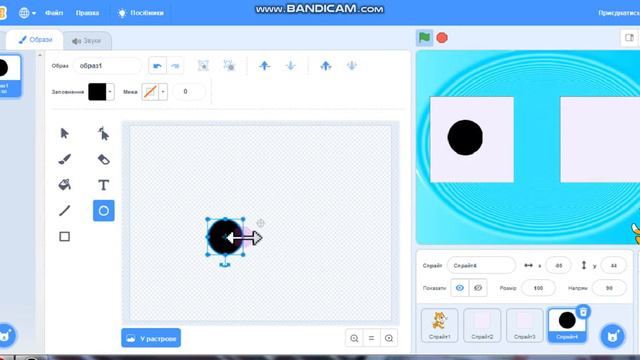This screenshot has height=360, width=640.
Task: Select the Circle tool
Action: click(104, 211)
